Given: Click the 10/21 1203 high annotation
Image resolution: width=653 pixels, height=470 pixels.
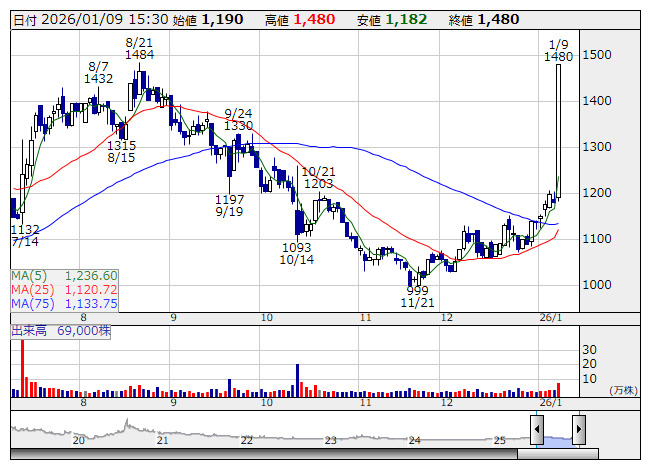Looking at the screenshot, I should [x=319, y=178].
